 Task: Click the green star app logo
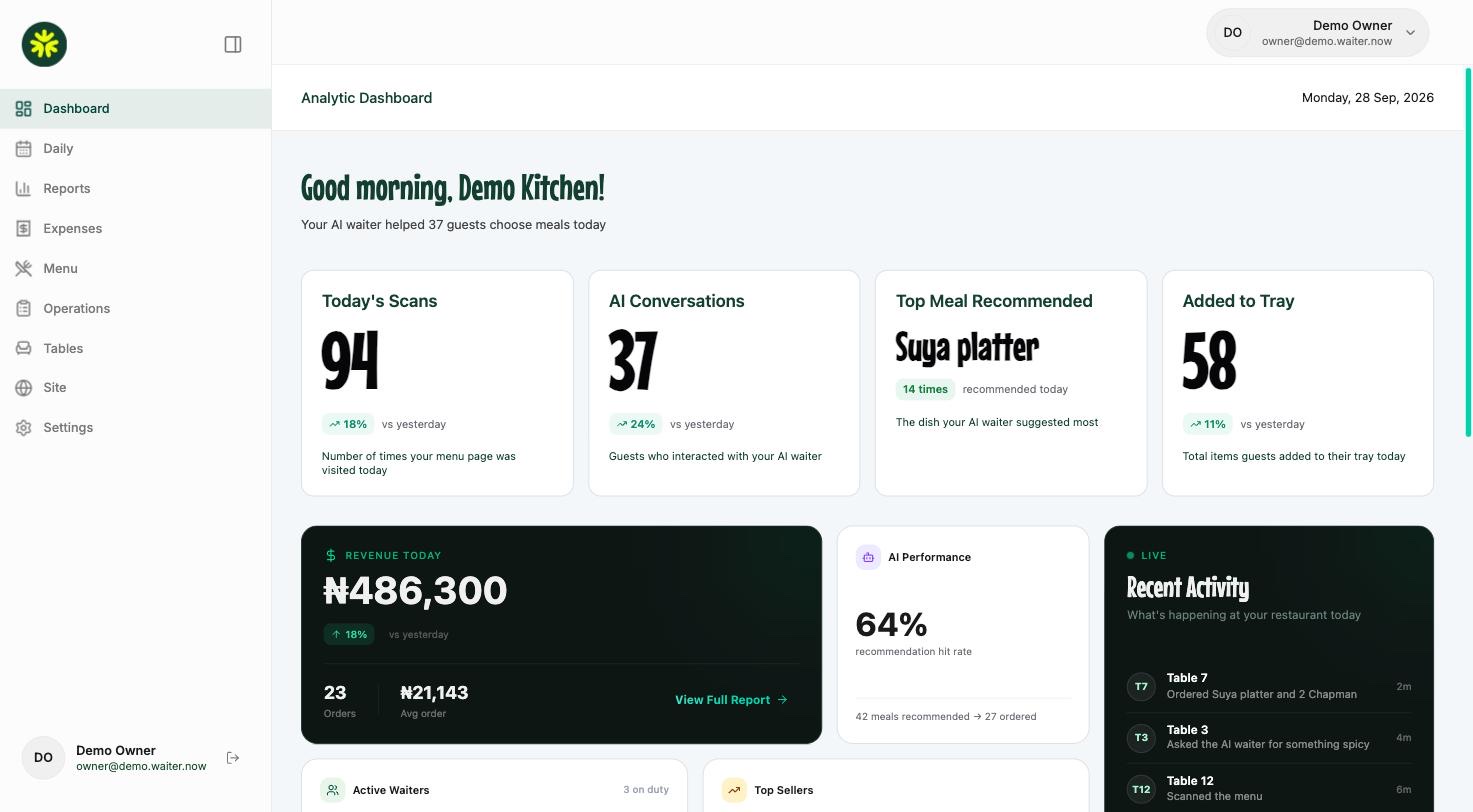tap(44, 44)
